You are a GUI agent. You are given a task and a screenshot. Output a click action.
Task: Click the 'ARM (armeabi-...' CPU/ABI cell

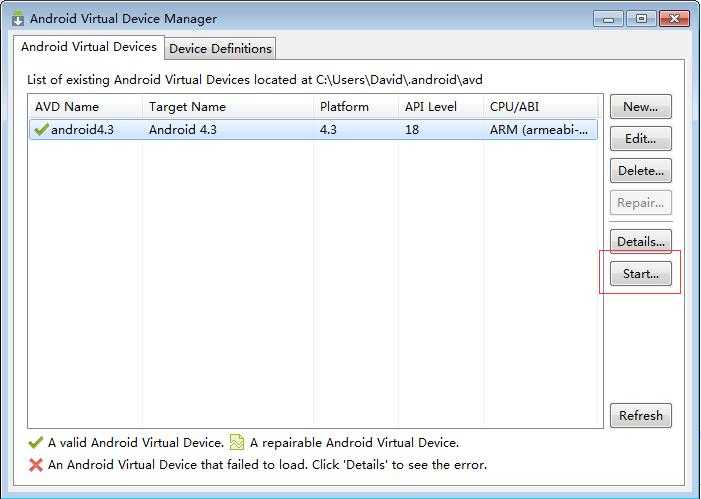(539, 130)
